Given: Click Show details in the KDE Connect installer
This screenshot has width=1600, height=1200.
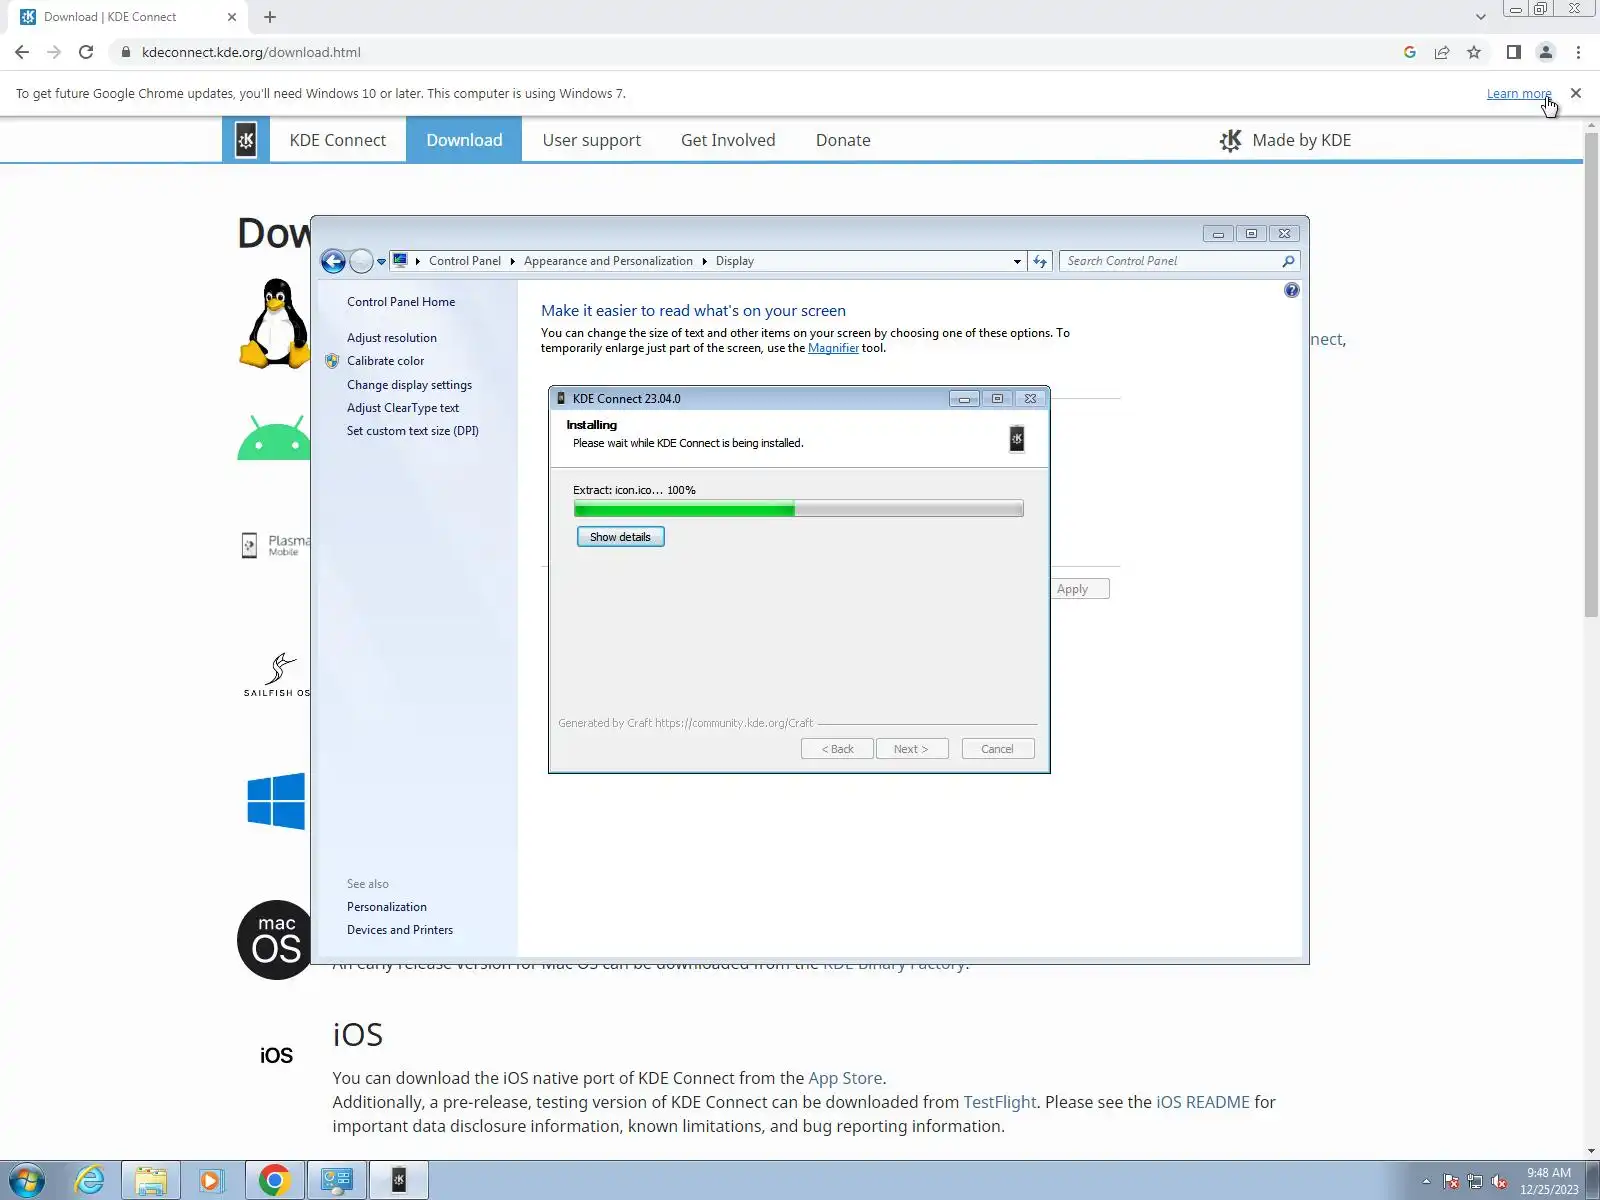Looking at the screenshot, I should pyautogui.click(x=620, y=537).
